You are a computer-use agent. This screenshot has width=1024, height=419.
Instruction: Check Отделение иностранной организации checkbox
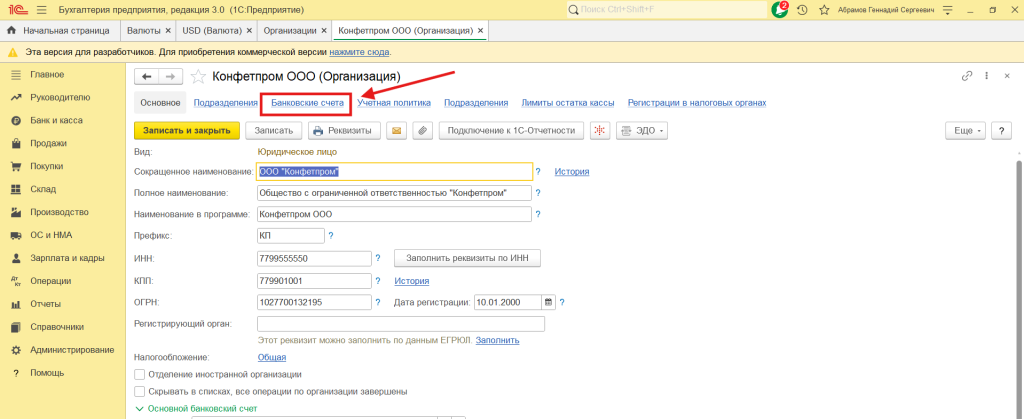139,375
